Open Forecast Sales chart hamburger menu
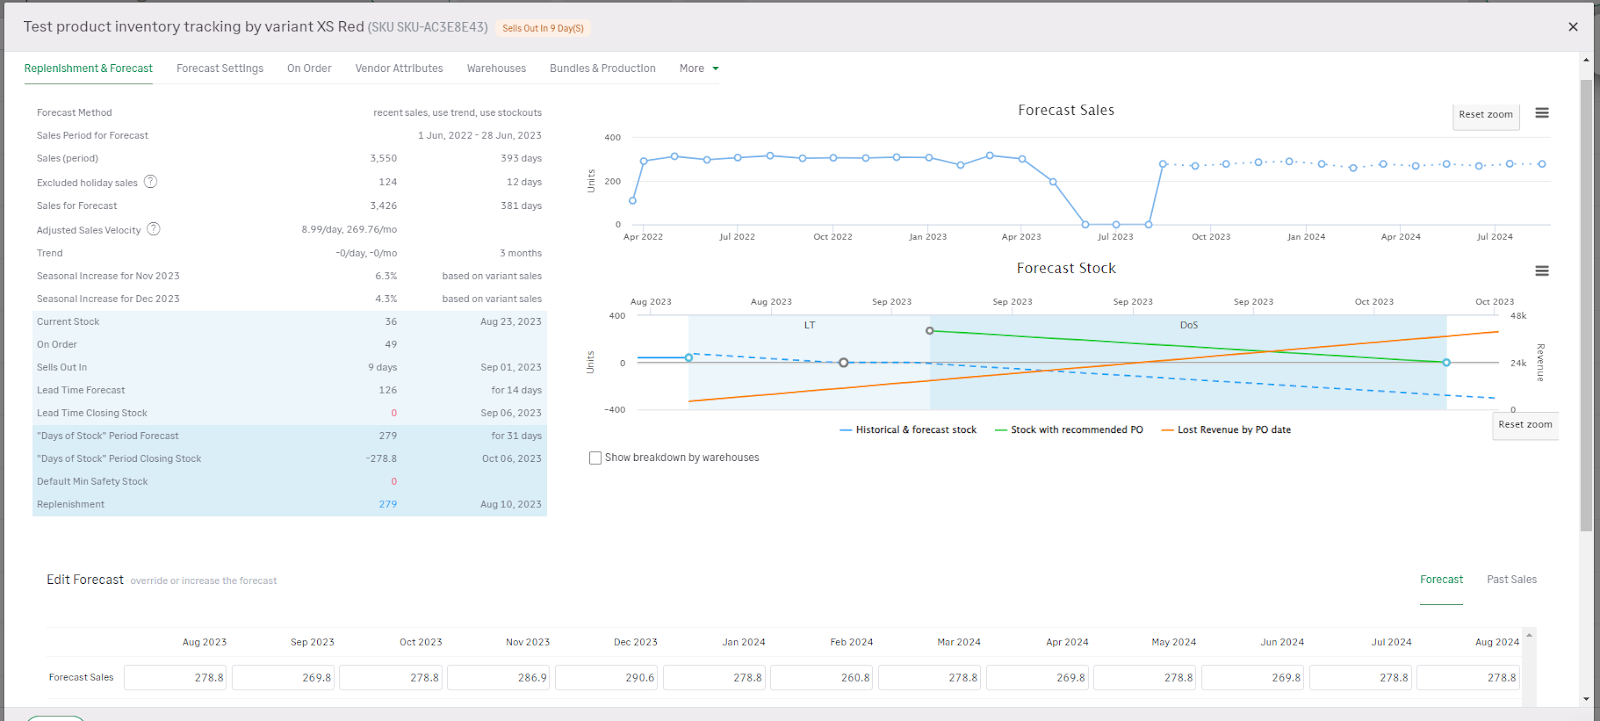This screenshot has height=721, width=1600. point(1541,113)
